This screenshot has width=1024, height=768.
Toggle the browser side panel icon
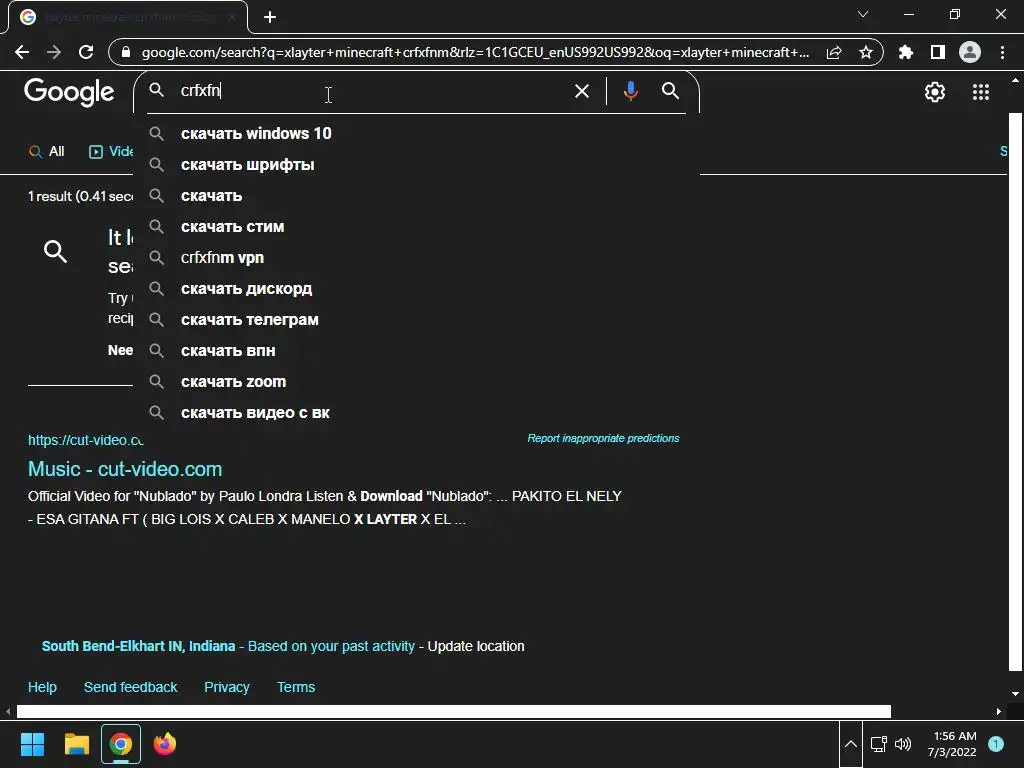click(x=938, y=52)
